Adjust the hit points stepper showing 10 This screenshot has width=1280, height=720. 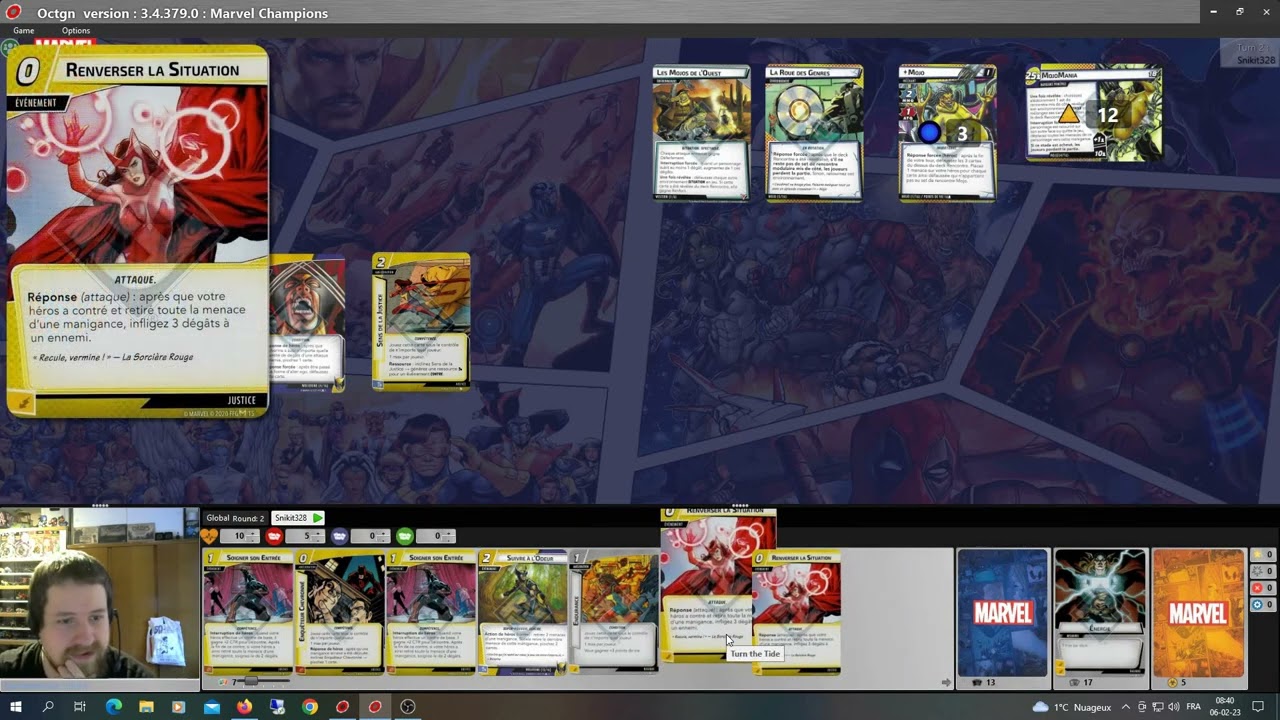(x=240, y=536)
